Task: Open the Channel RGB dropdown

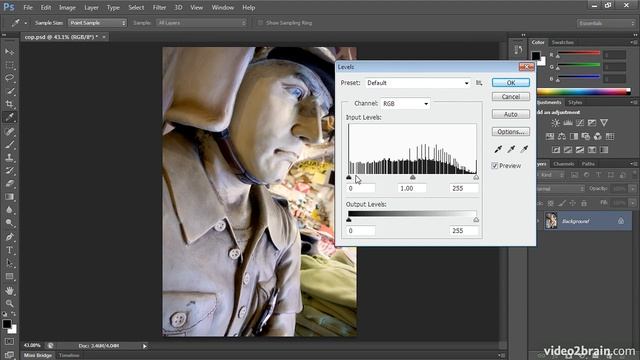Action: pos(405,104)
